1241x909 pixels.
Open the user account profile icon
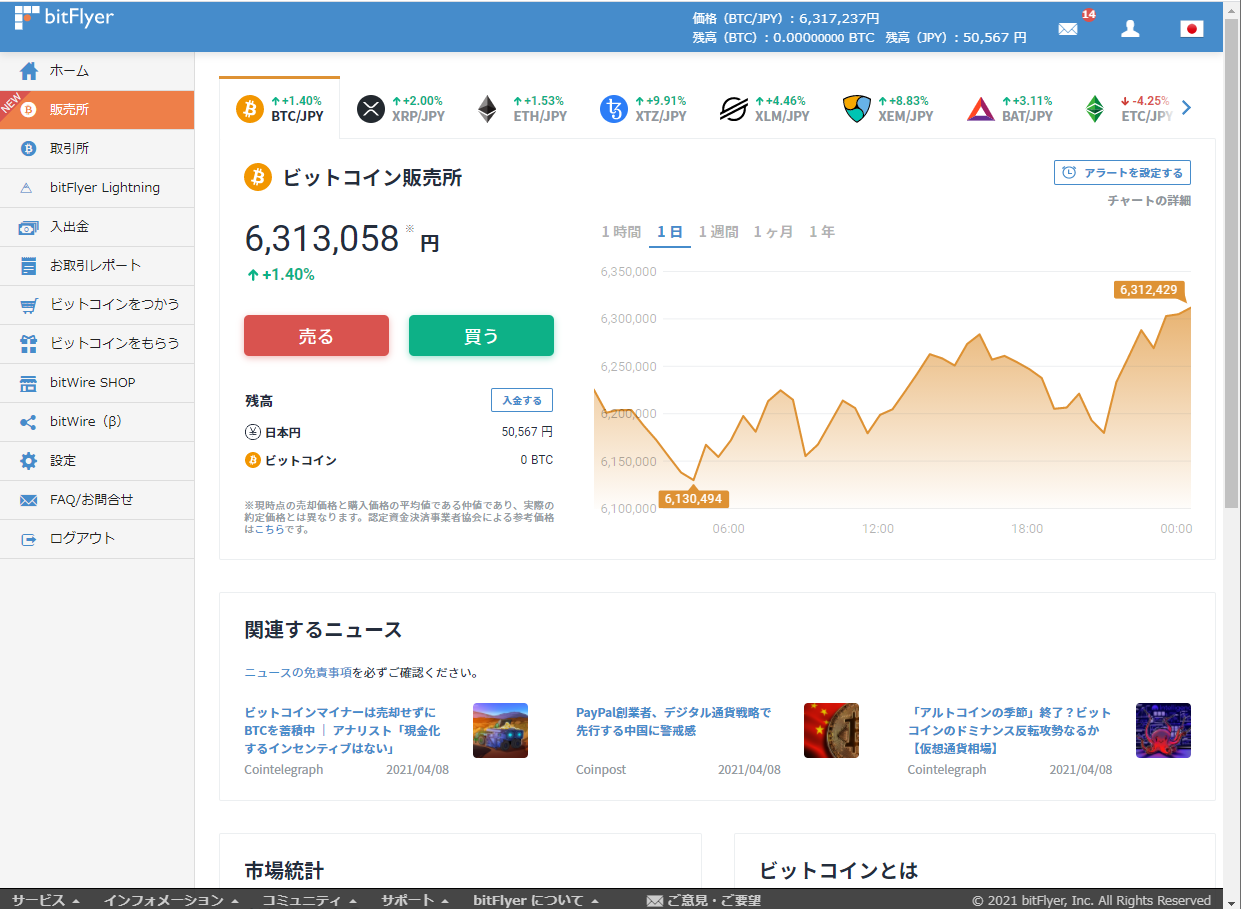tap(1130, 29)
